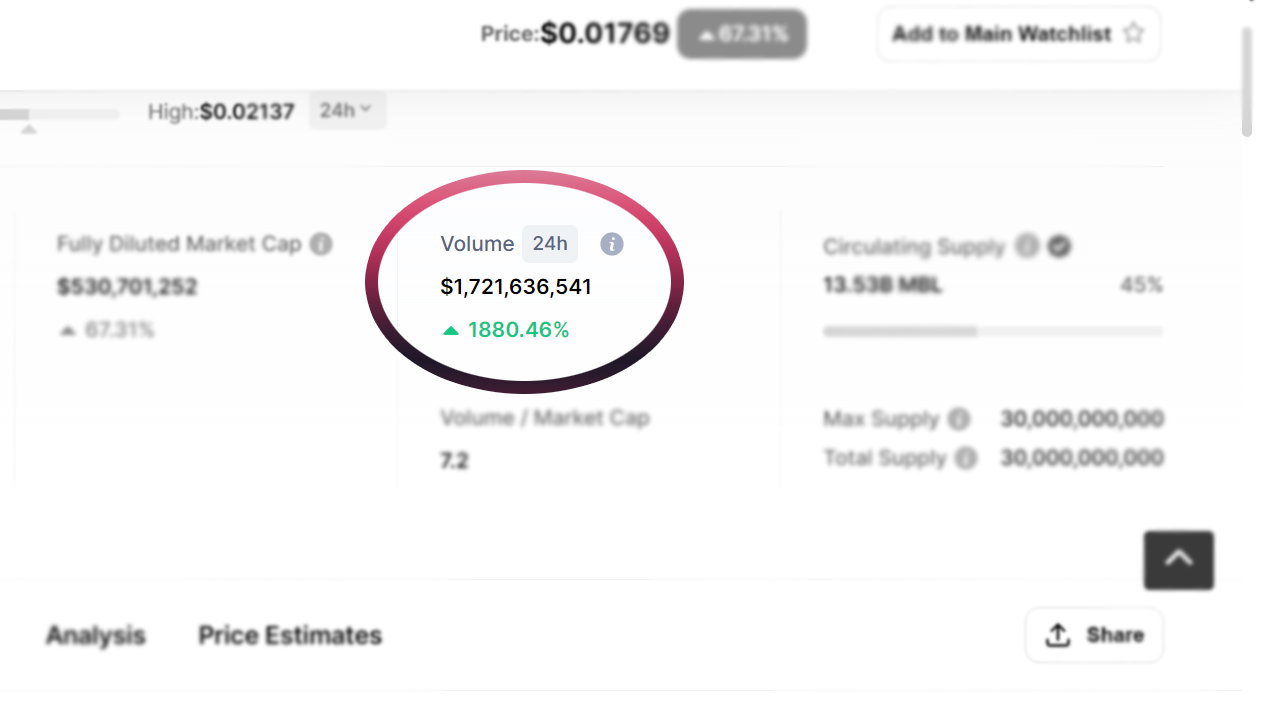Click the circulating supply progress bar
Viewport: 1280px width, 720px height.
993,331
